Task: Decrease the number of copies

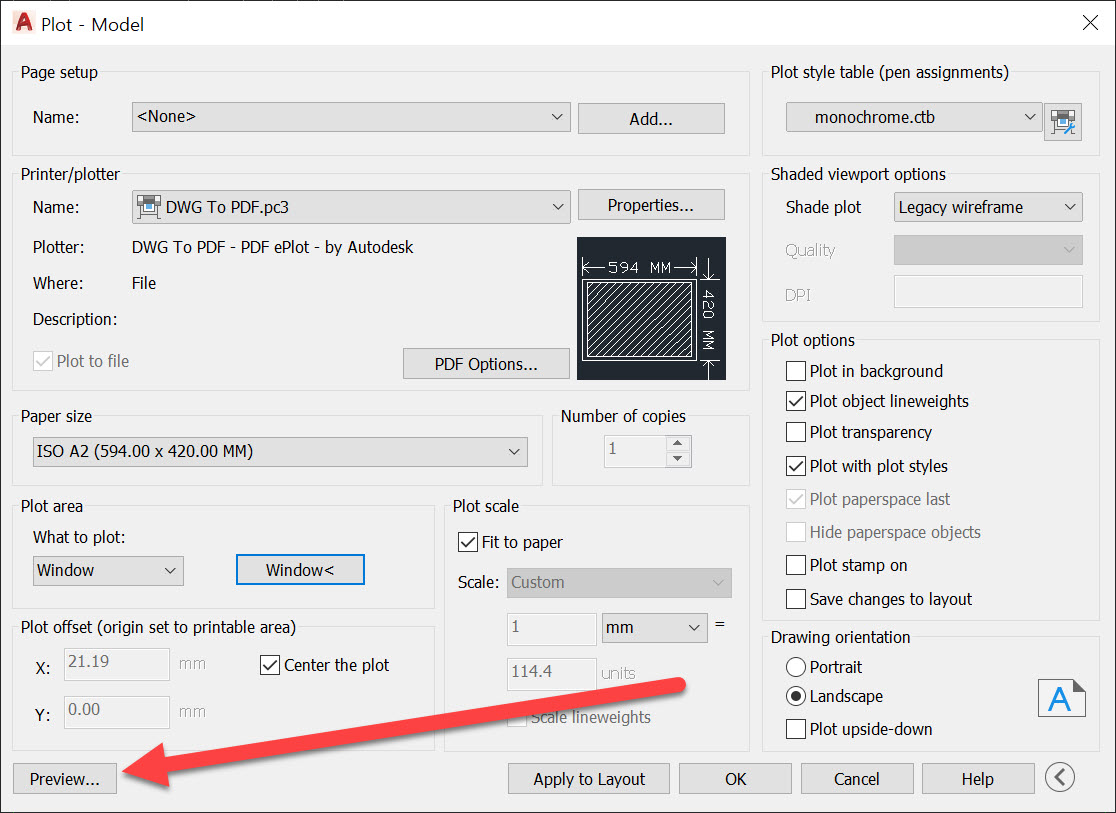Action: (678, 458)
